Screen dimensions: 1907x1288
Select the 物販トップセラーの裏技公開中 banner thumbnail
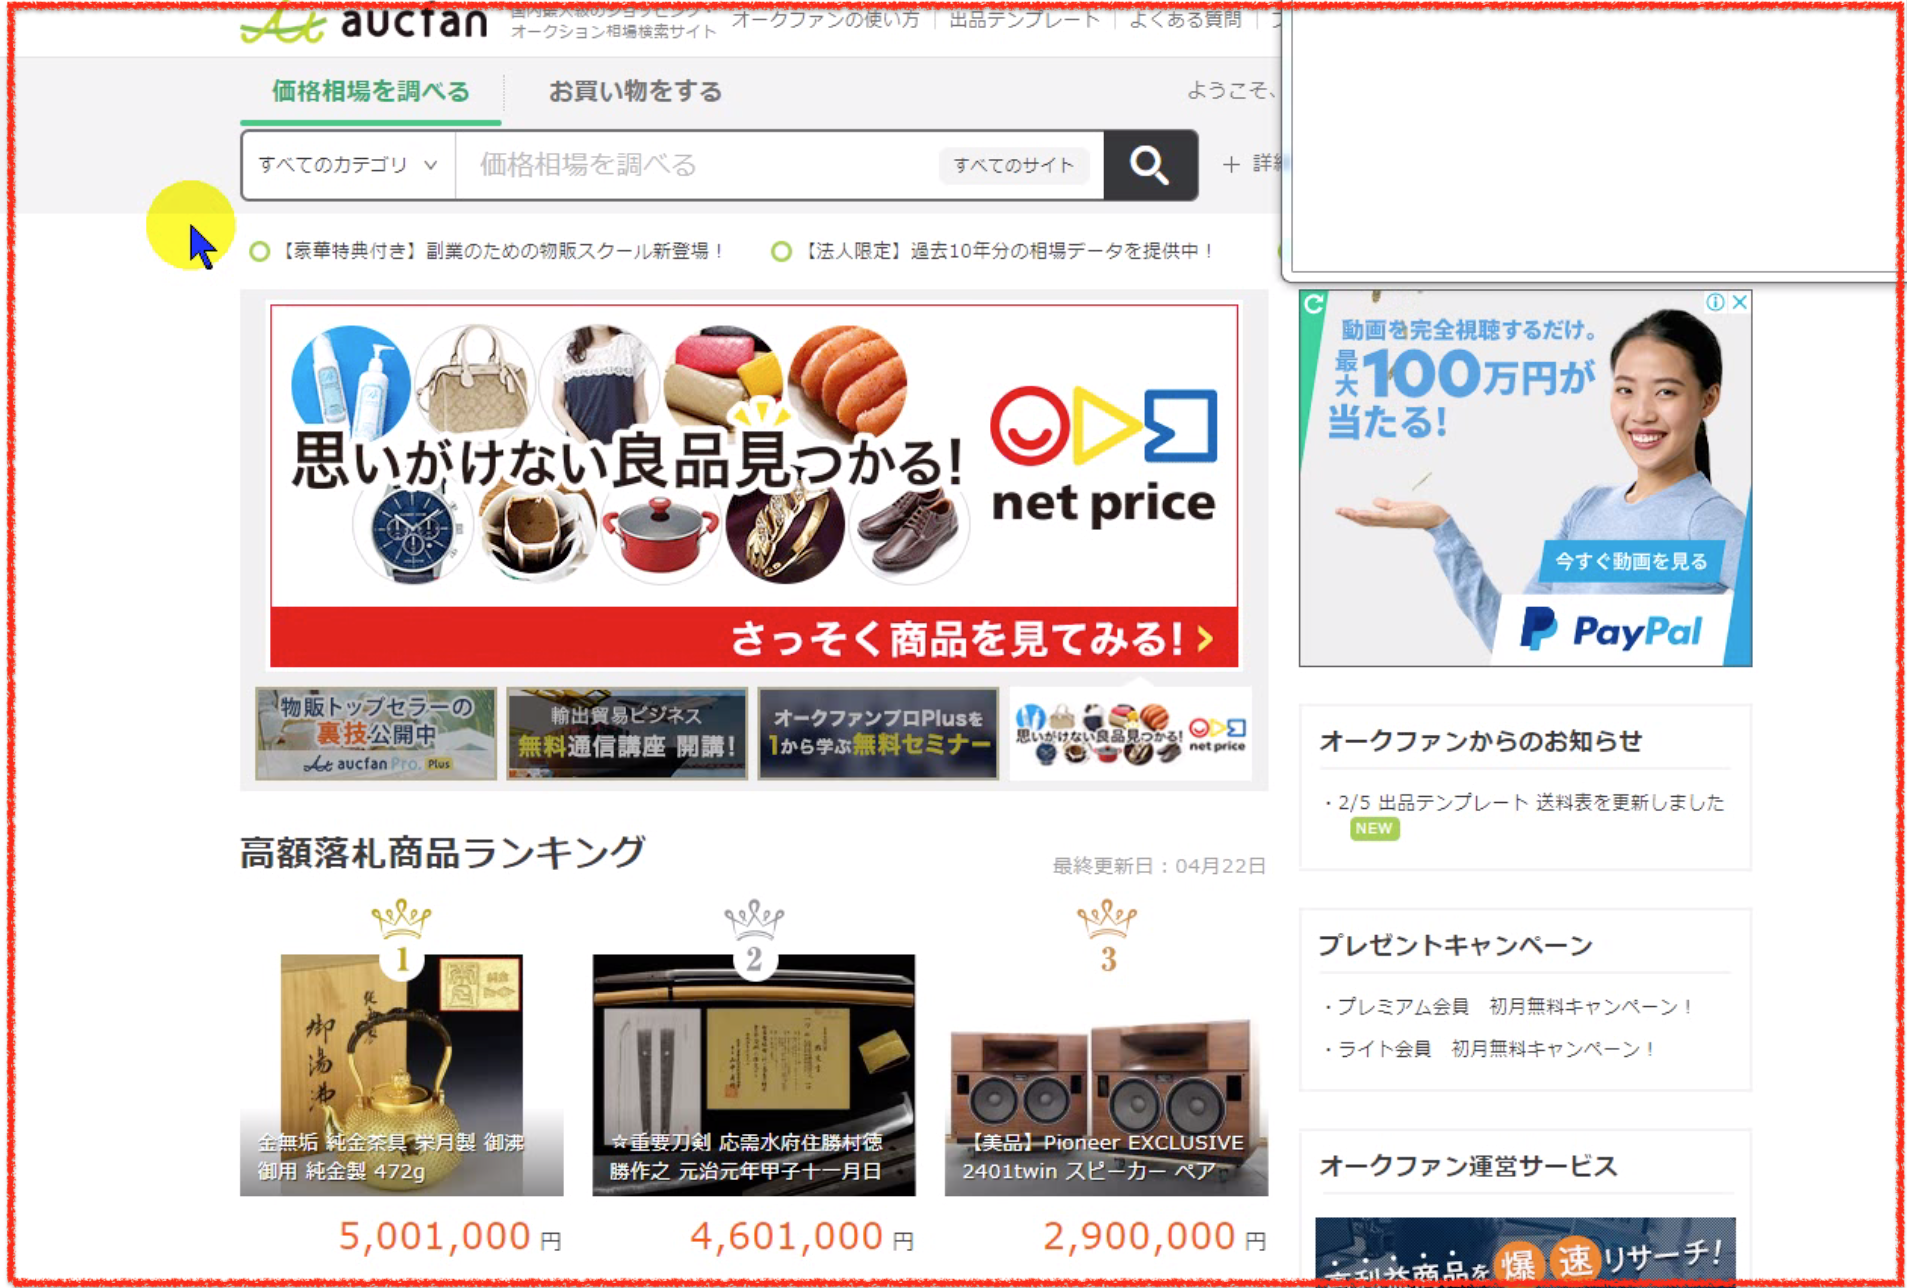pyautogui.click(x=376, y=734)
